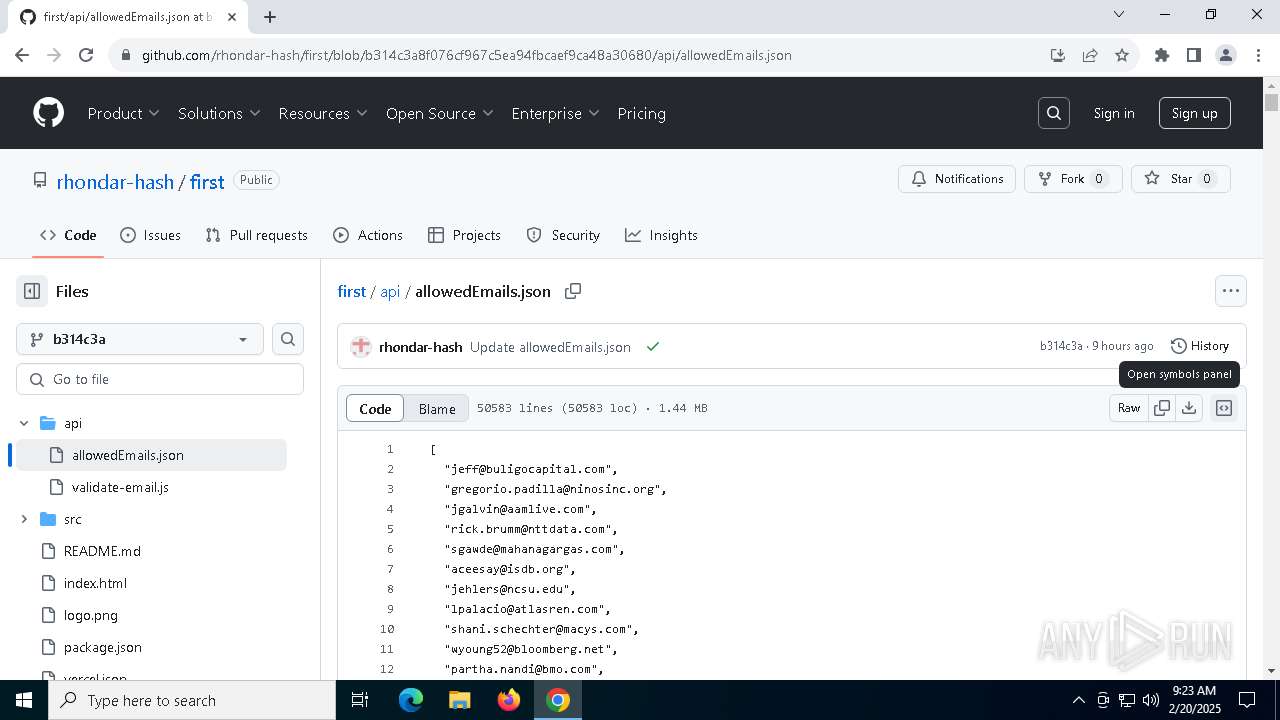
Task: Bookmark this page with star icon
Action: (1122, 55)
